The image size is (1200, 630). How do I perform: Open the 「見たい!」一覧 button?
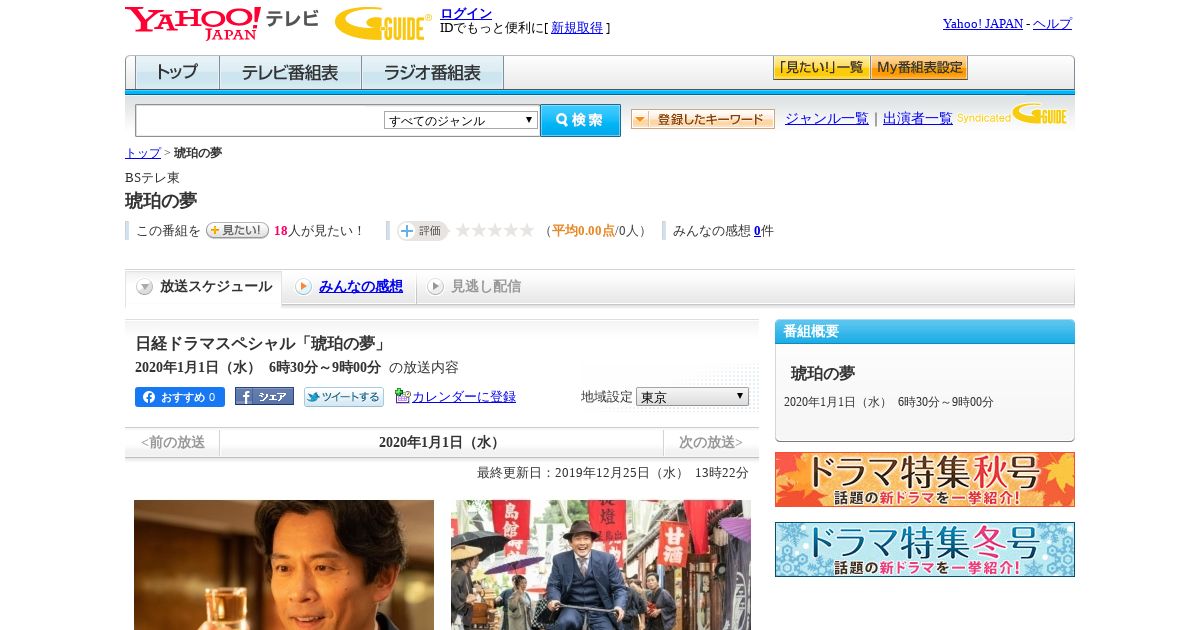pyautogui.click(x=821, y=68)
